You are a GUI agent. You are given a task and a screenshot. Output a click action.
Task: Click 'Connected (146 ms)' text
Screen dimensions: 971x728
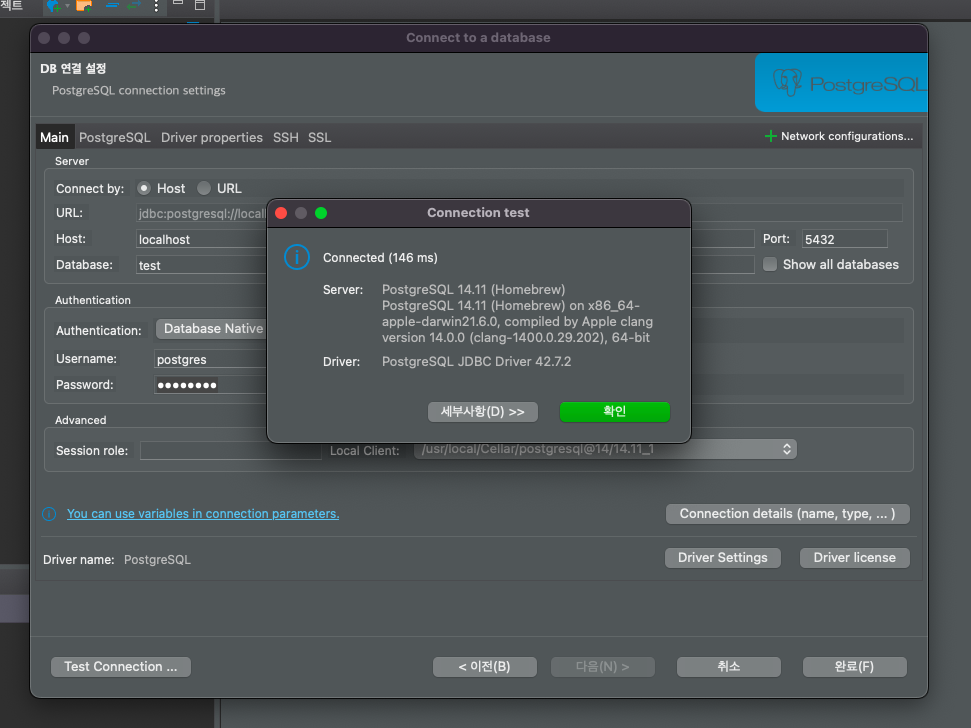380,258
